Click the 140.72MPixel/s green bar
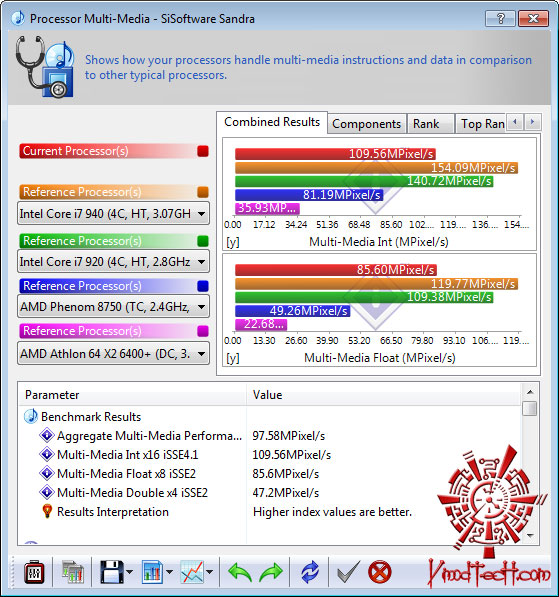This screenshot has width=559, height=597. (x=364, y=181)
